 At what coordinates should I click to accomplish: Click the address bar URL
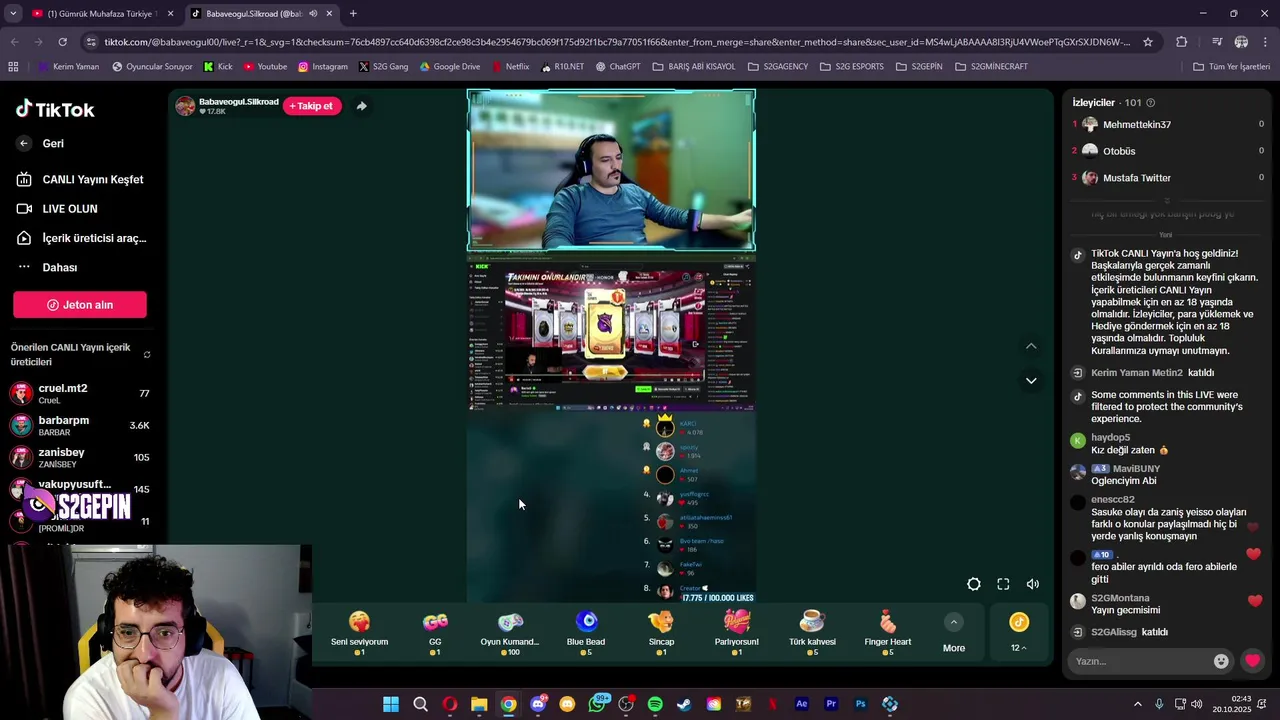pyautogui.click(x=617, y=42)
